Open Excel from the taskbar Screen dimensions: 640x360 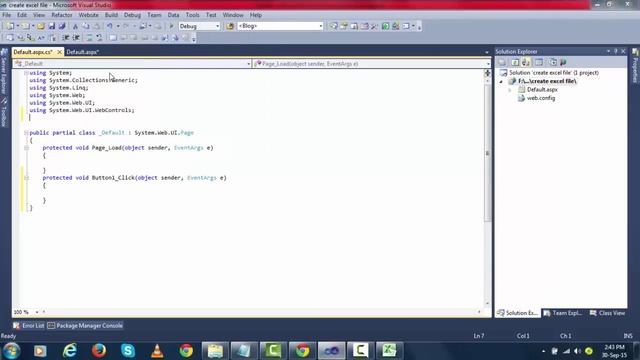[389, 351]
